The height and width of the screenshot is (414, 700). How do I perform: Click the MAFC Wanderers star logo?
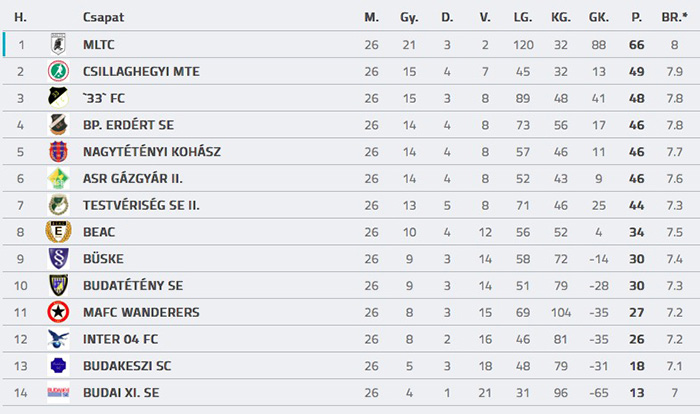click(x=58, y=312)
